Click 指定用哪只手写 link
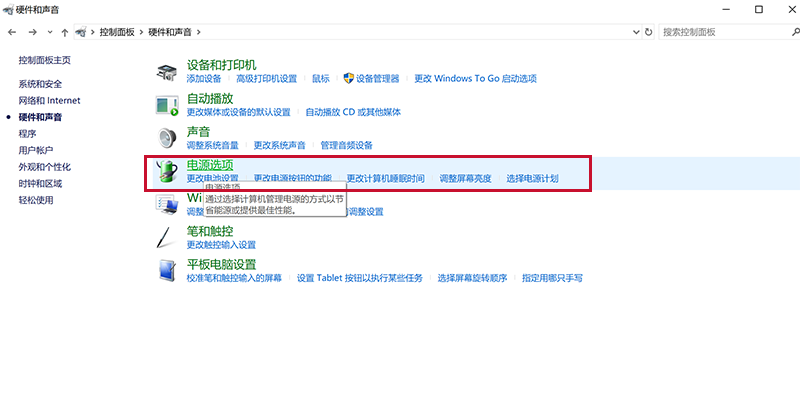The width and height of the screenshot is (800, 420). [552, 278]
